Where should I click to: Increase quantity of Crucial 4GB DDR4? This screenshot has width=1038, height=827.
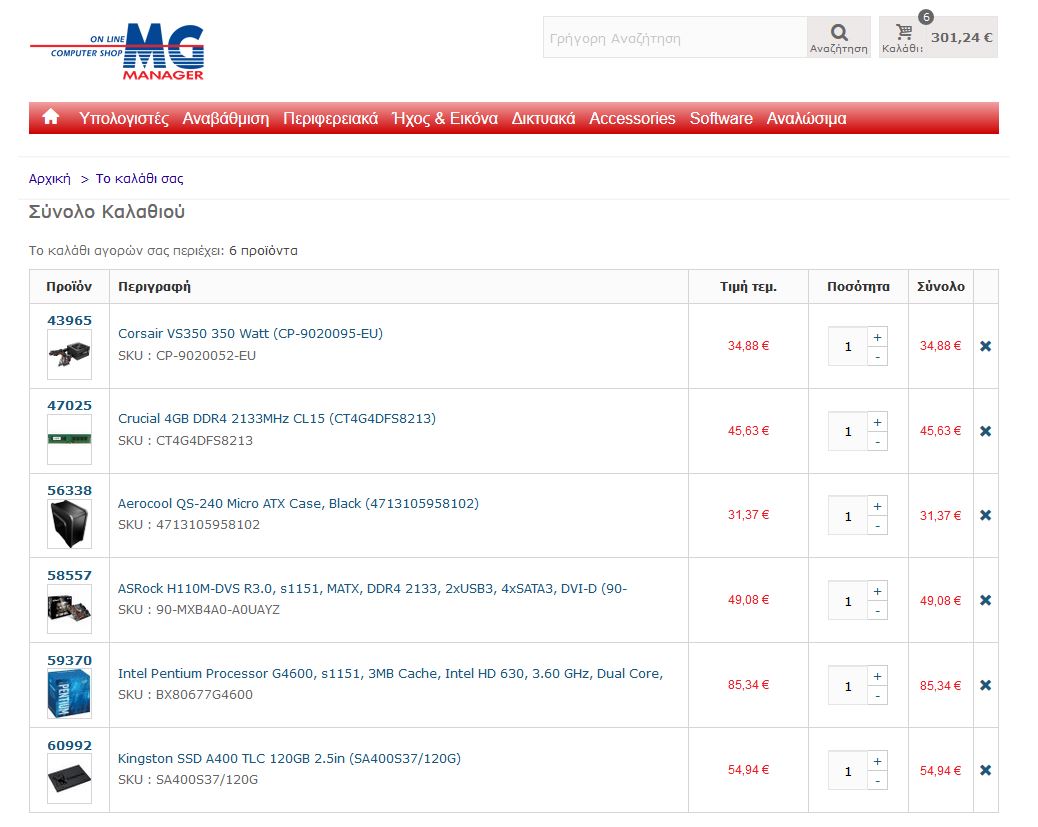tap(877, 422)
